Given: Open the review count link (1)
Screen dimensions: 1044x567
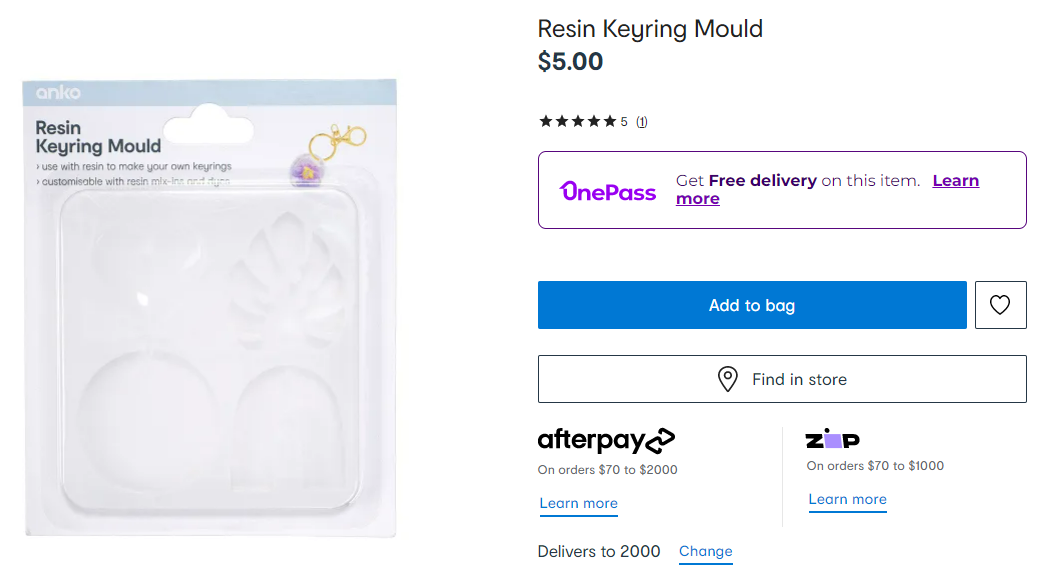Looking at the screenshot, I should (642, 122).
